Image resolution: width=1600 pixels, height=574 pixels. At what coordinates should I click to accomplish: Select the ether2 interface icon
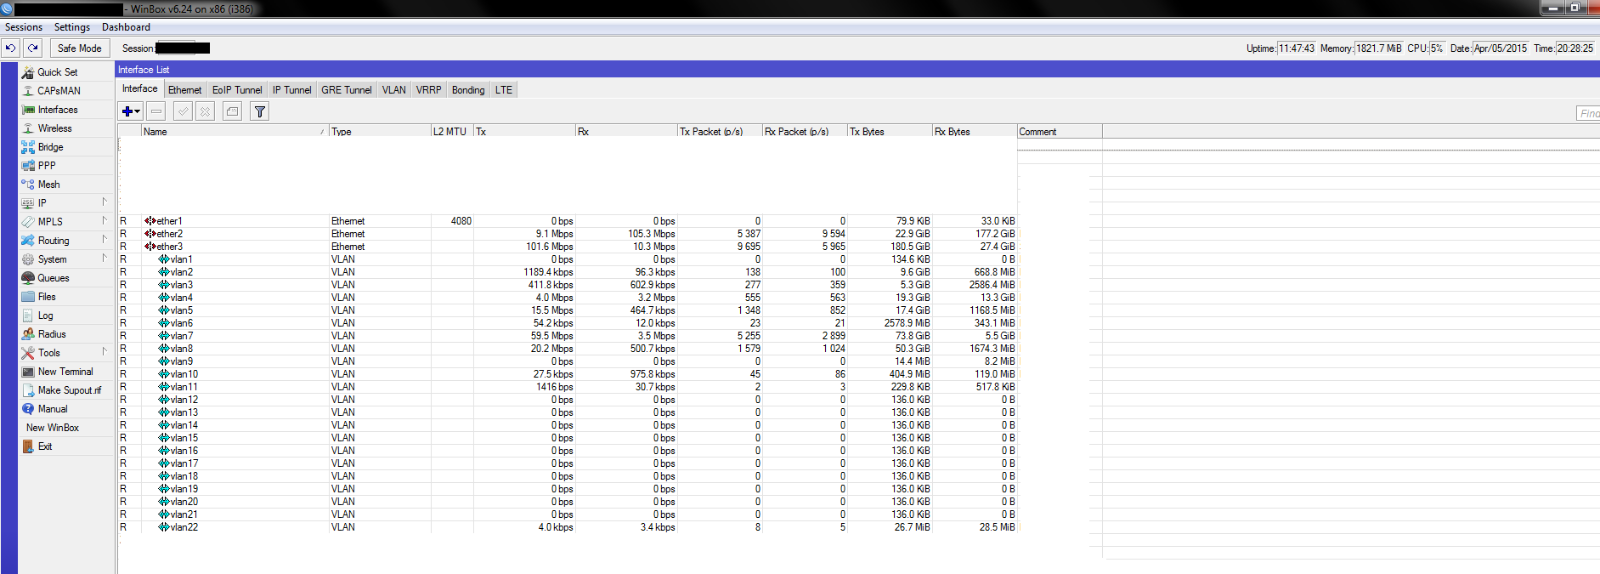coord(150,234)
